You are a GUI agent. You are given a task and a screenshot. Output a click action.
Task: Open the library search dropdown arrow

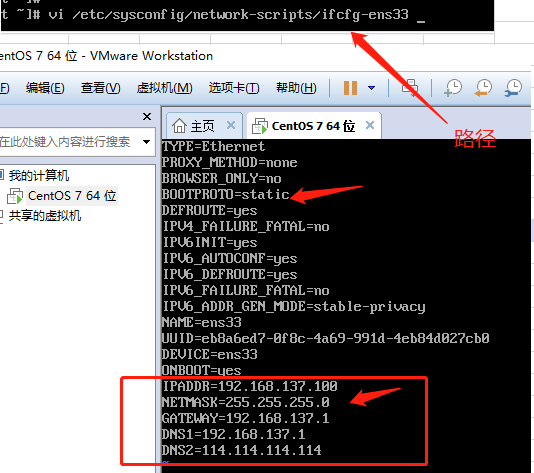[x=146, y=142]
